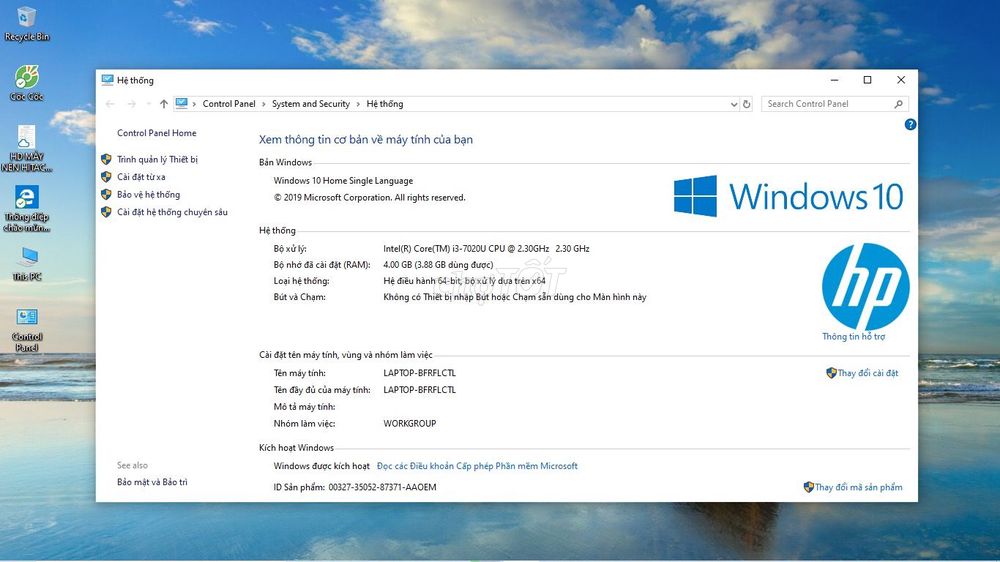Select This PC desktop icon
Viewport: 1000px width, 562px height.
pos(27,264)
